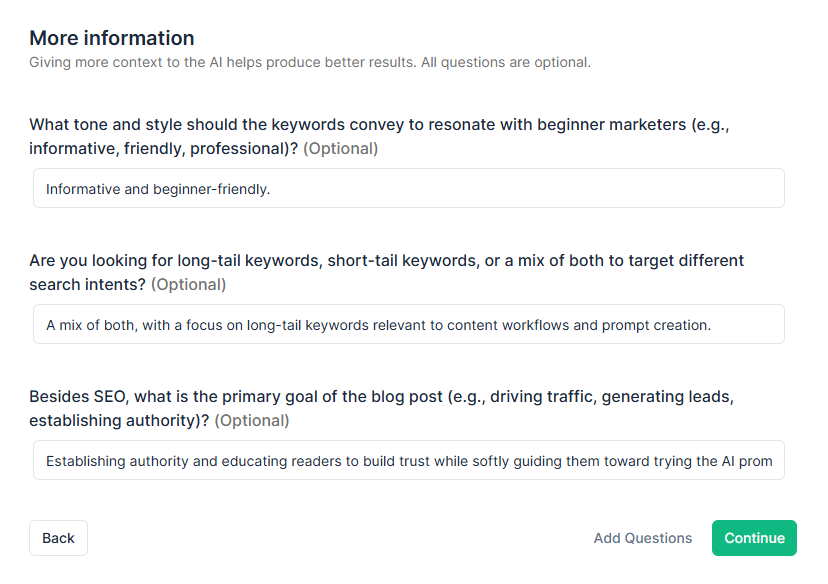This screenshot has height=584, width=828.
Task: Focus the tone and style answer field
Action: point(409,188)
